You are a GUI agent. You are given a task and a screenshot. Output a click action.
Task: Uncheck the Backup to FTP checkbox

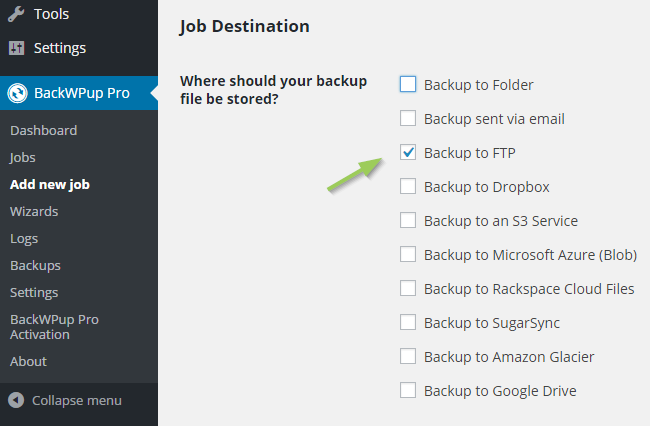pos(408,152)
